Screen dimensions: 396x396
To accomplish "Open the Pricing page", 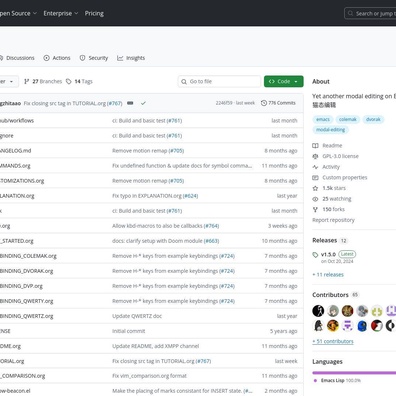I will pos(94,13).
